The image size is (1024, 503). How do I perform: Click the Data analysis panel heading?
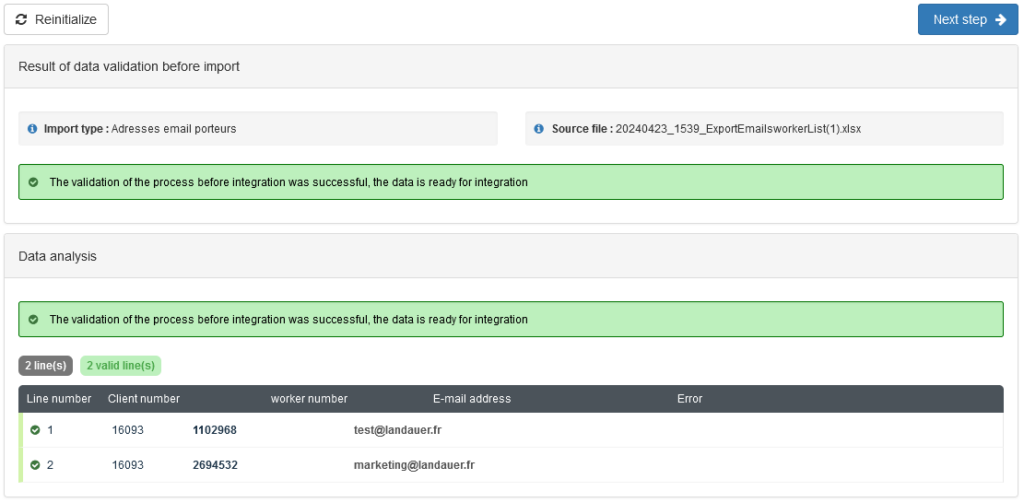click(x=57, y=256)
